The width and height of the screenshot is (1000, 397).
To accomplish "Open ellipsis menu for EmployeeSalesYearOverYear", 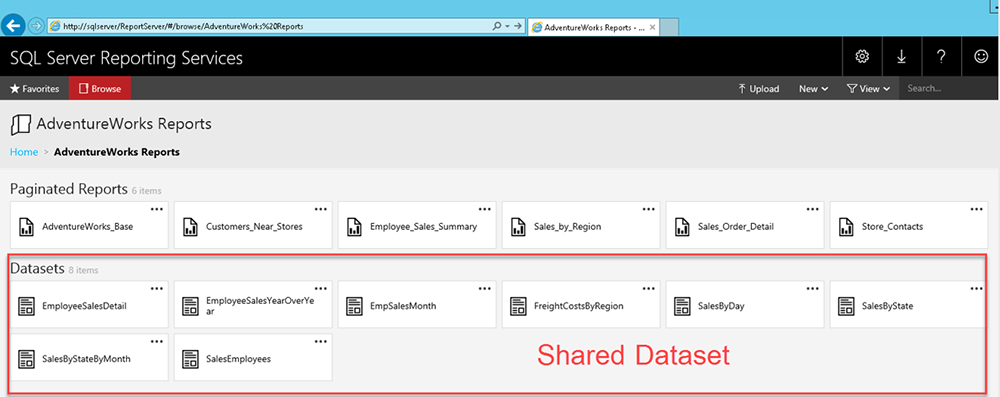I will point(321,288).
